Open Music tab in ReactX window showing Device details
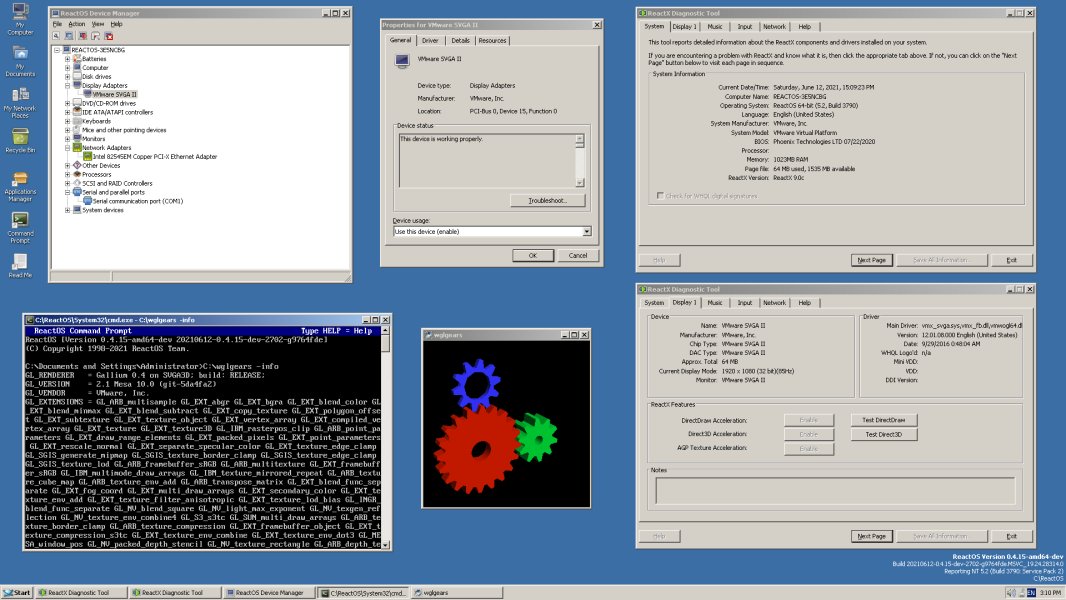This screenshot has width=1066, height=600. [715, 303]
